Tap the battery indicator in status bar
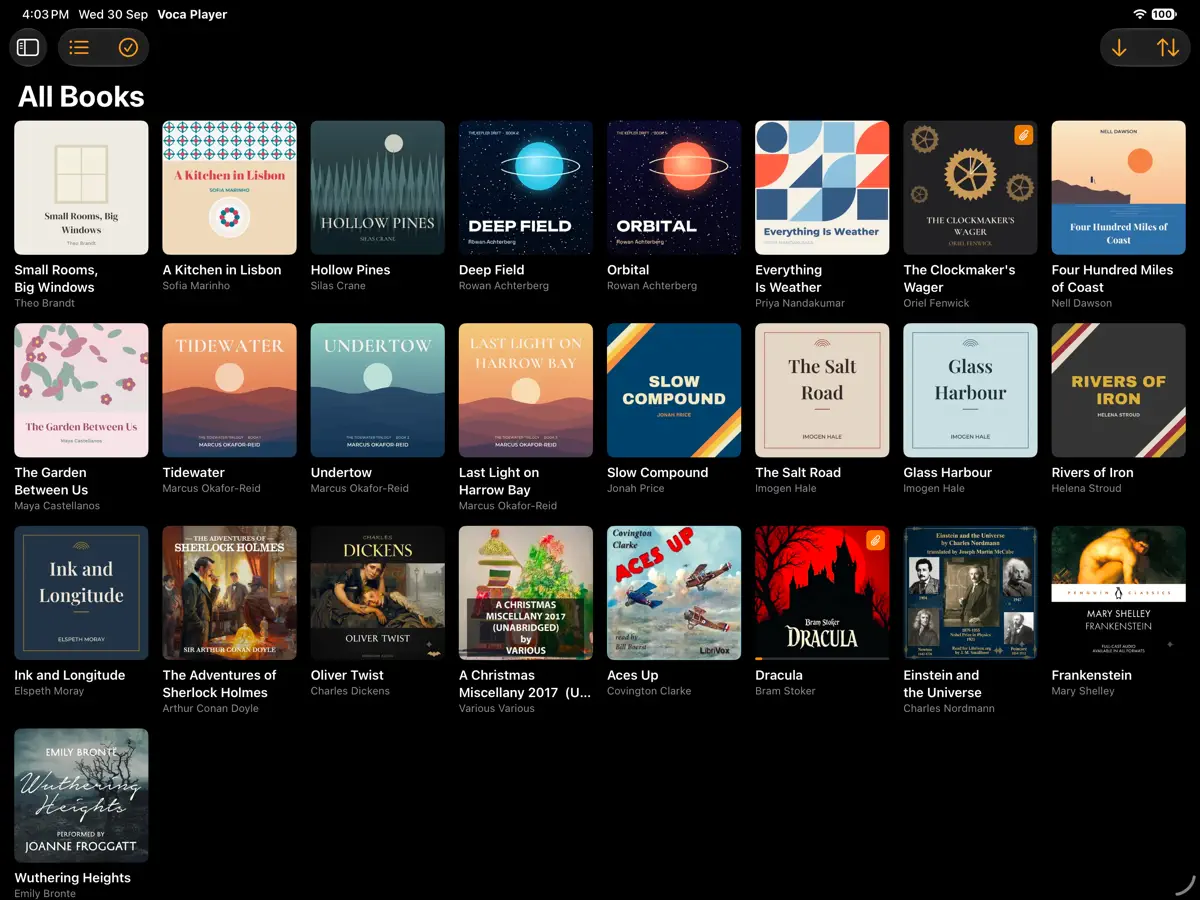Screen dimensions: 1200x900 [x=1163, y=14]
